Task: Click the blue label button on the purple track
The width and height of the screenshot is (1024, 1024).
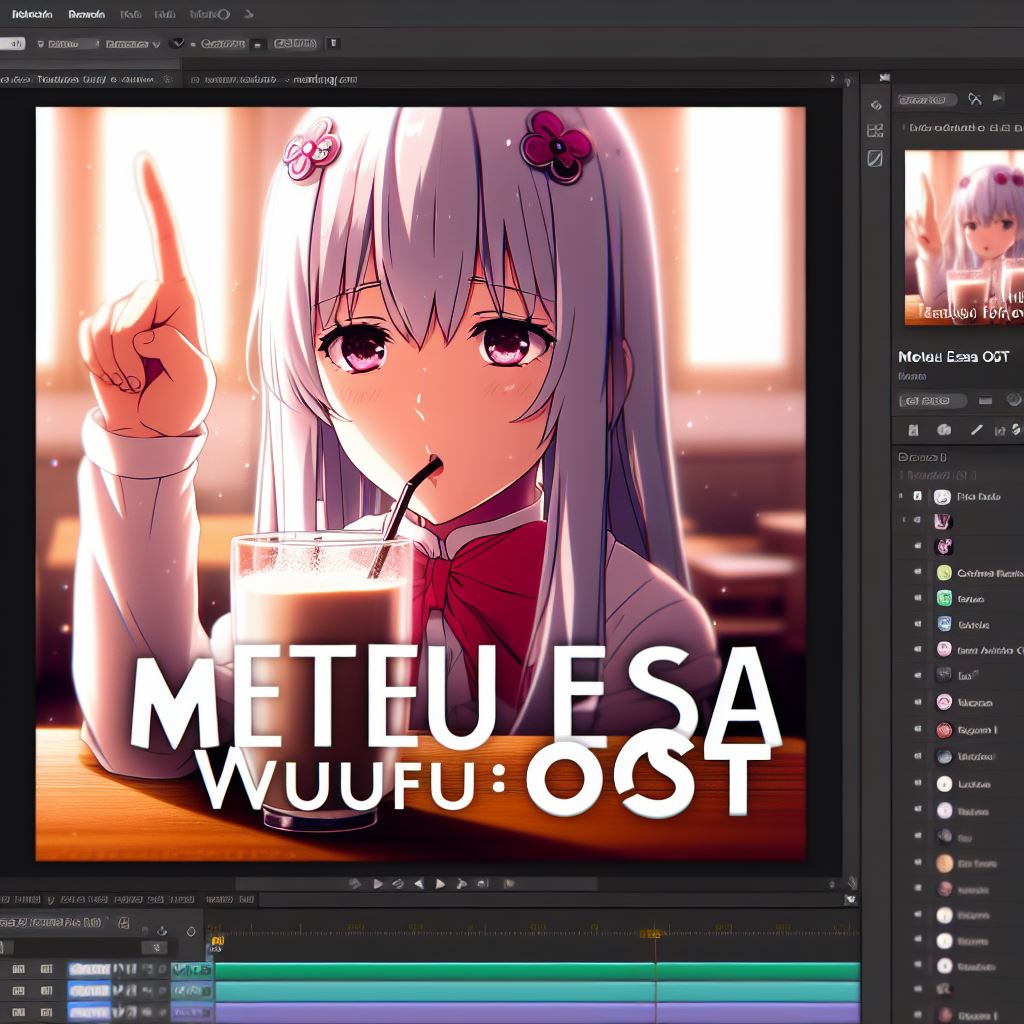Action: click(x=89, y=1013)
